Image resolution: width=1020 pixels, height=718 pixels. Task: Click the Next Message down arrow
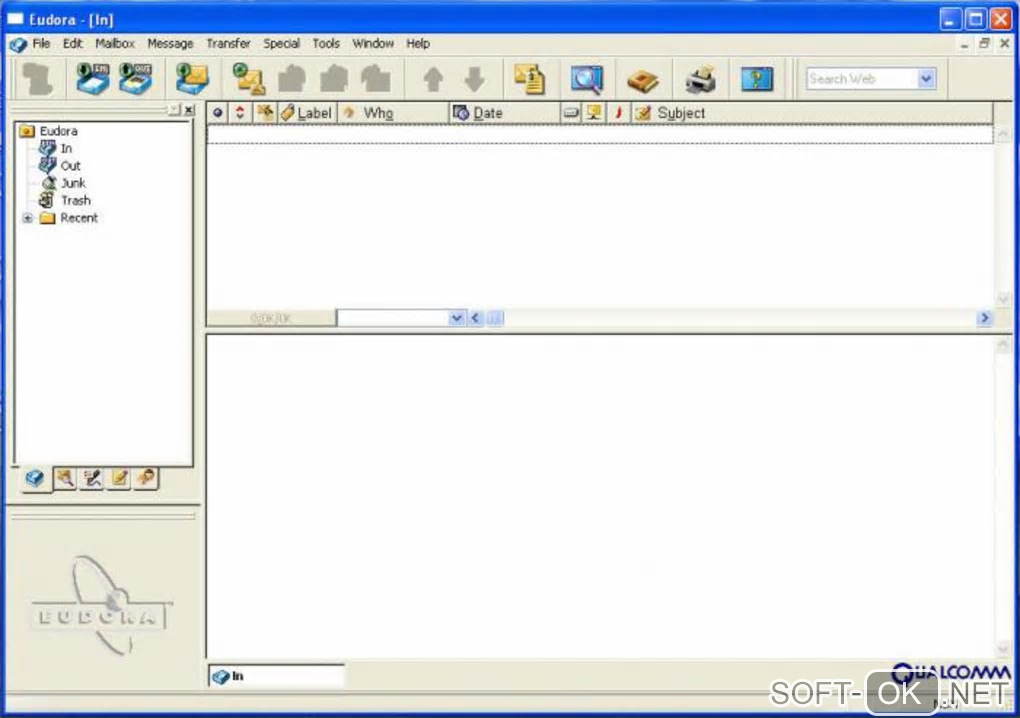(x=475, y=79)
